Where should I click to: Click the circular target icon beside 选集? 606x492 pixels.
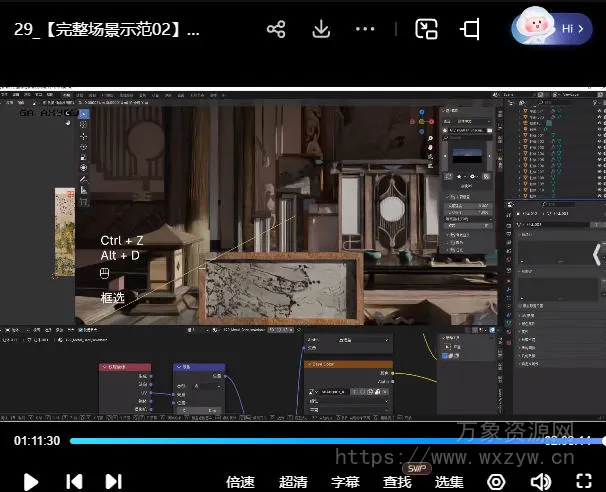496,481
